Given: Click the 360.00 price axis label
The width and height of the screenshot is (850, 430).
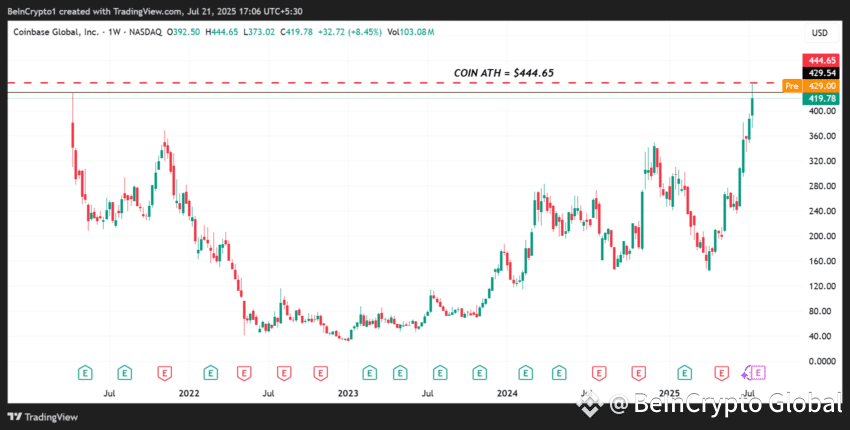Looking at the screenshot, I should 820,136.
